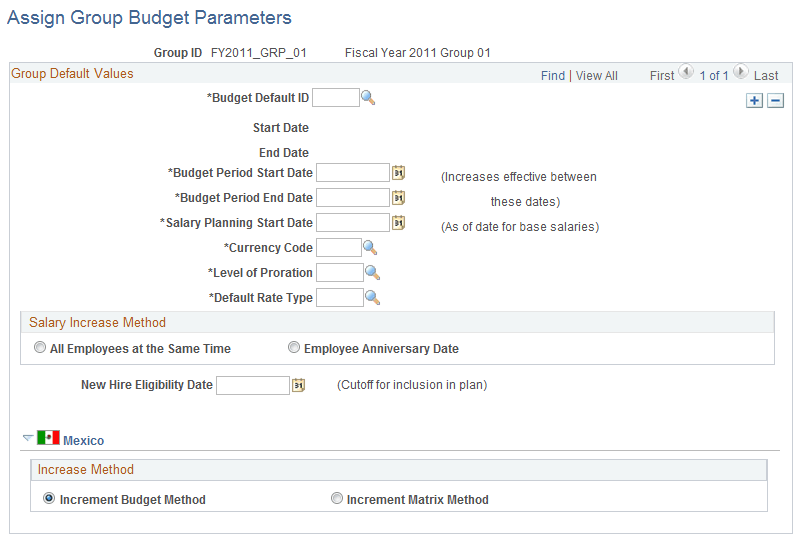Click the View All link

point(596,76)
